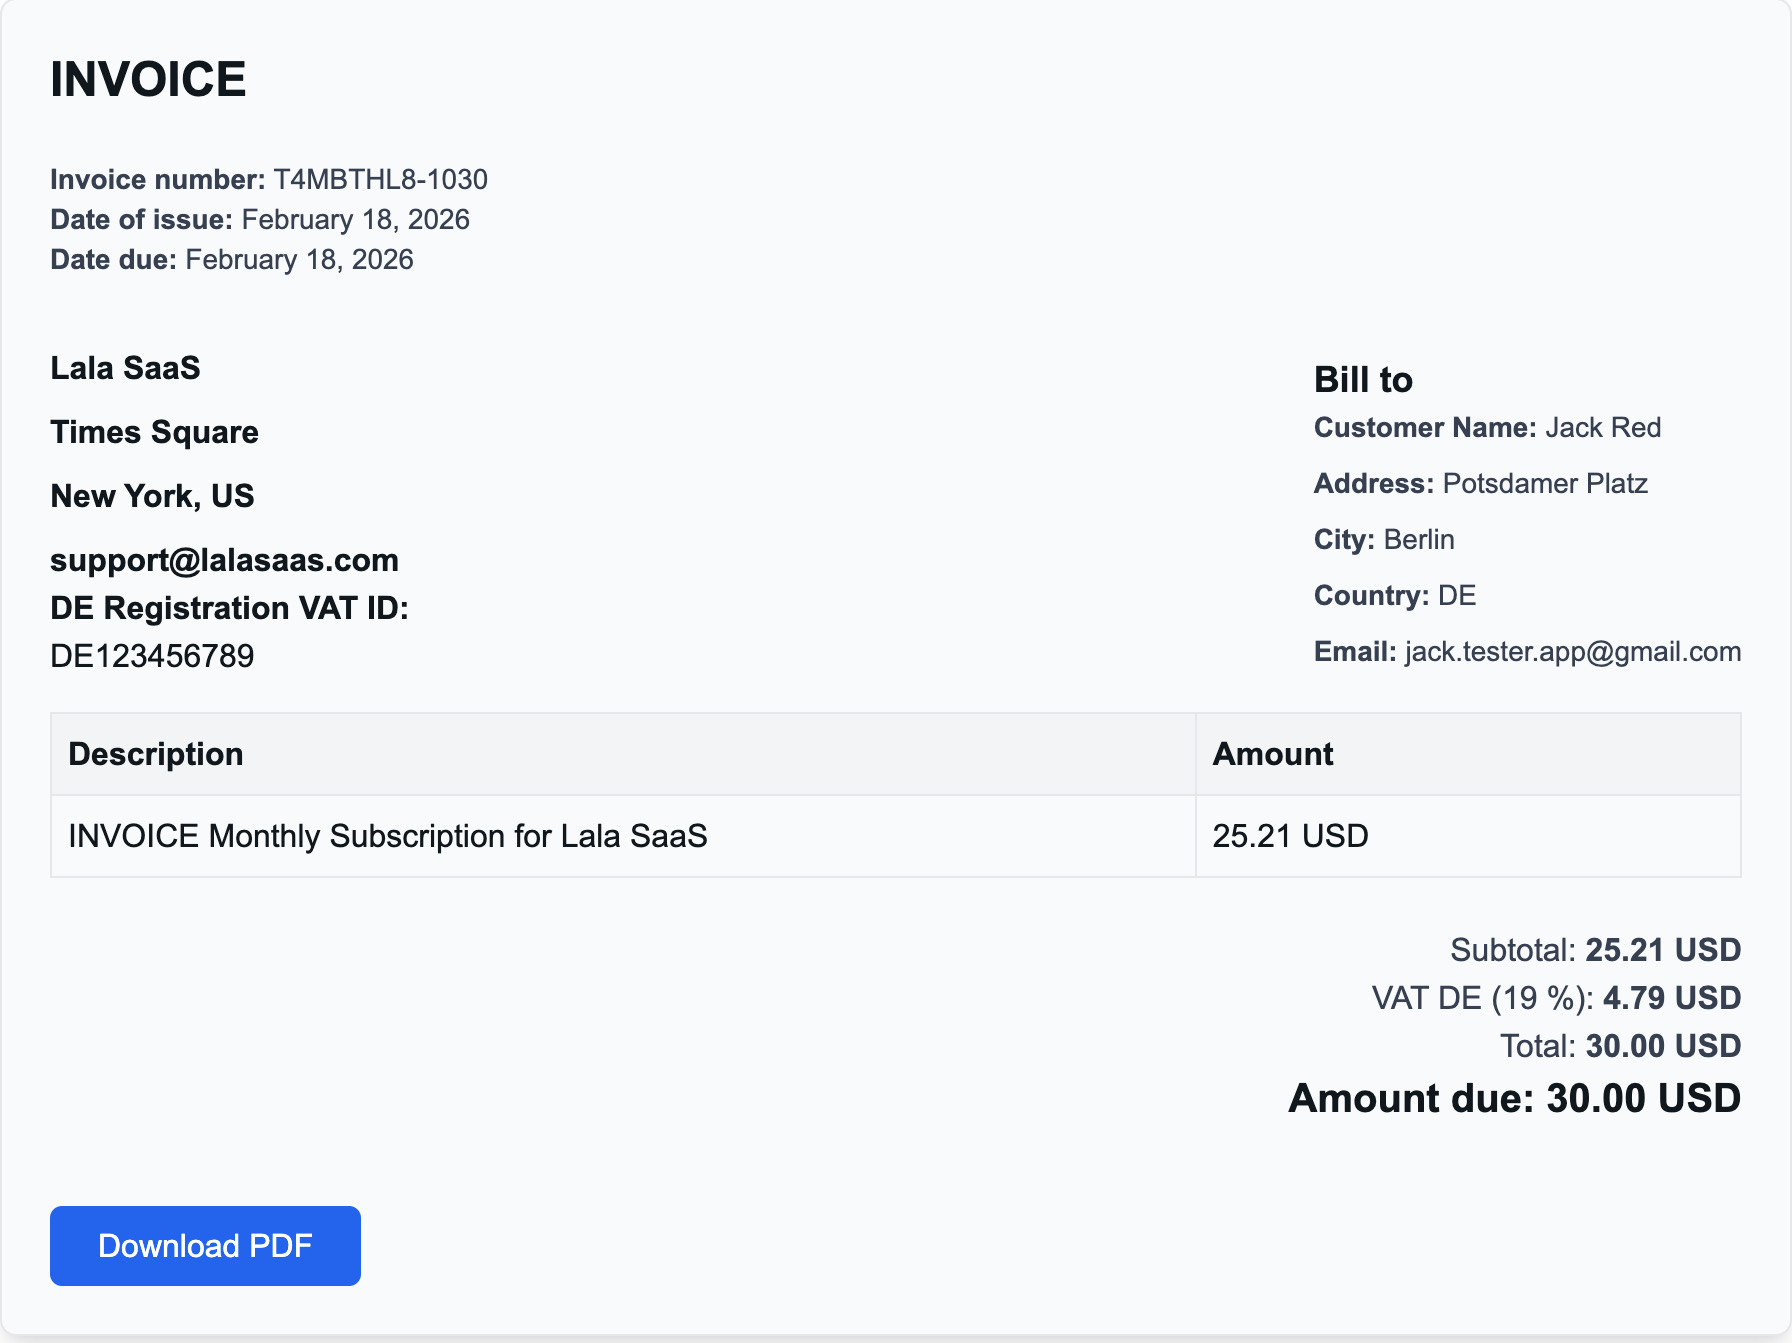Click the VAT ID DE123456789
The width and height of the screenshot is (1792, 1343).
[x=152, y=656]
